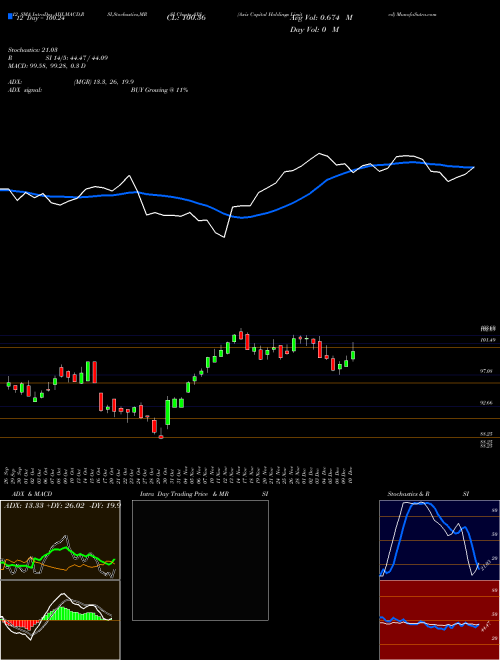This screenshot has height=660, width=500.
Task: Click the Stochastics & RSI panel heading
Action: tap(428, 494)
